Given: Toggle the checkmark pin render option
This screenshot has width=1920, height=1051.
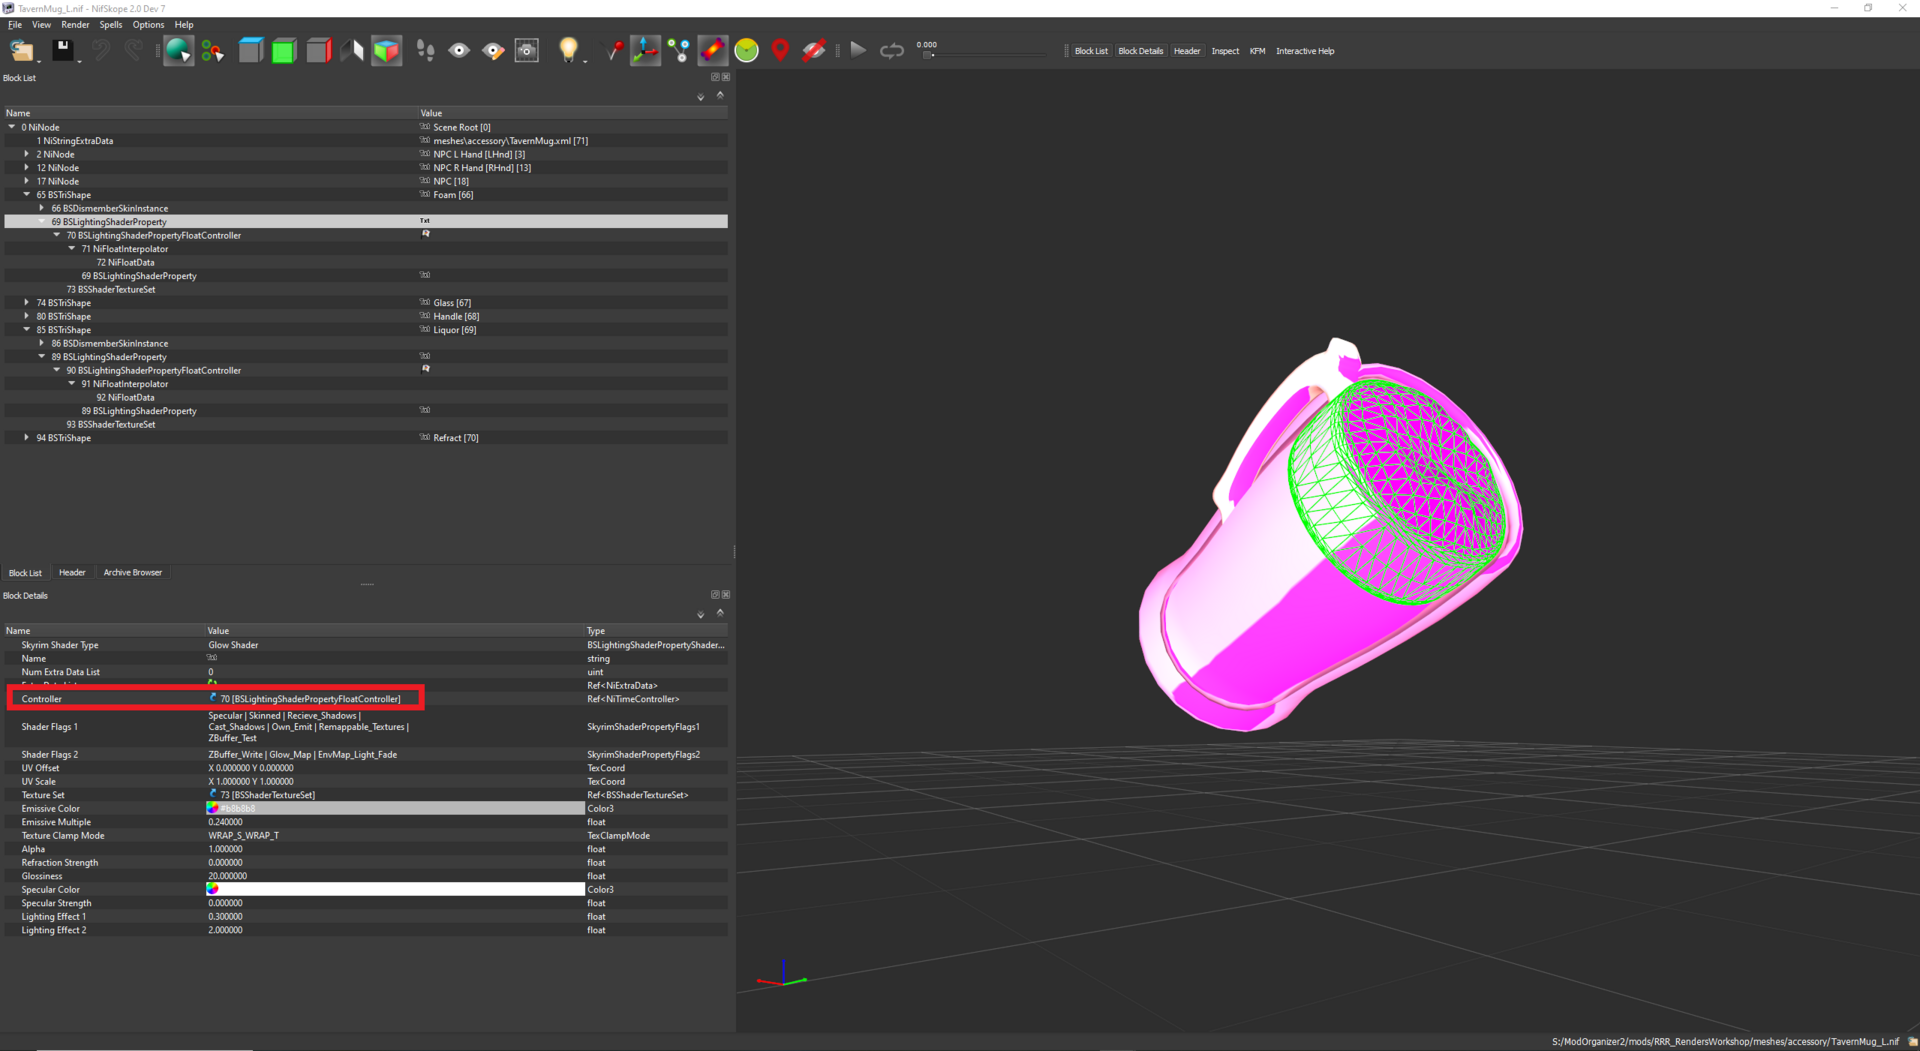Looking at the screenshot, I should [x=613, y=50].
